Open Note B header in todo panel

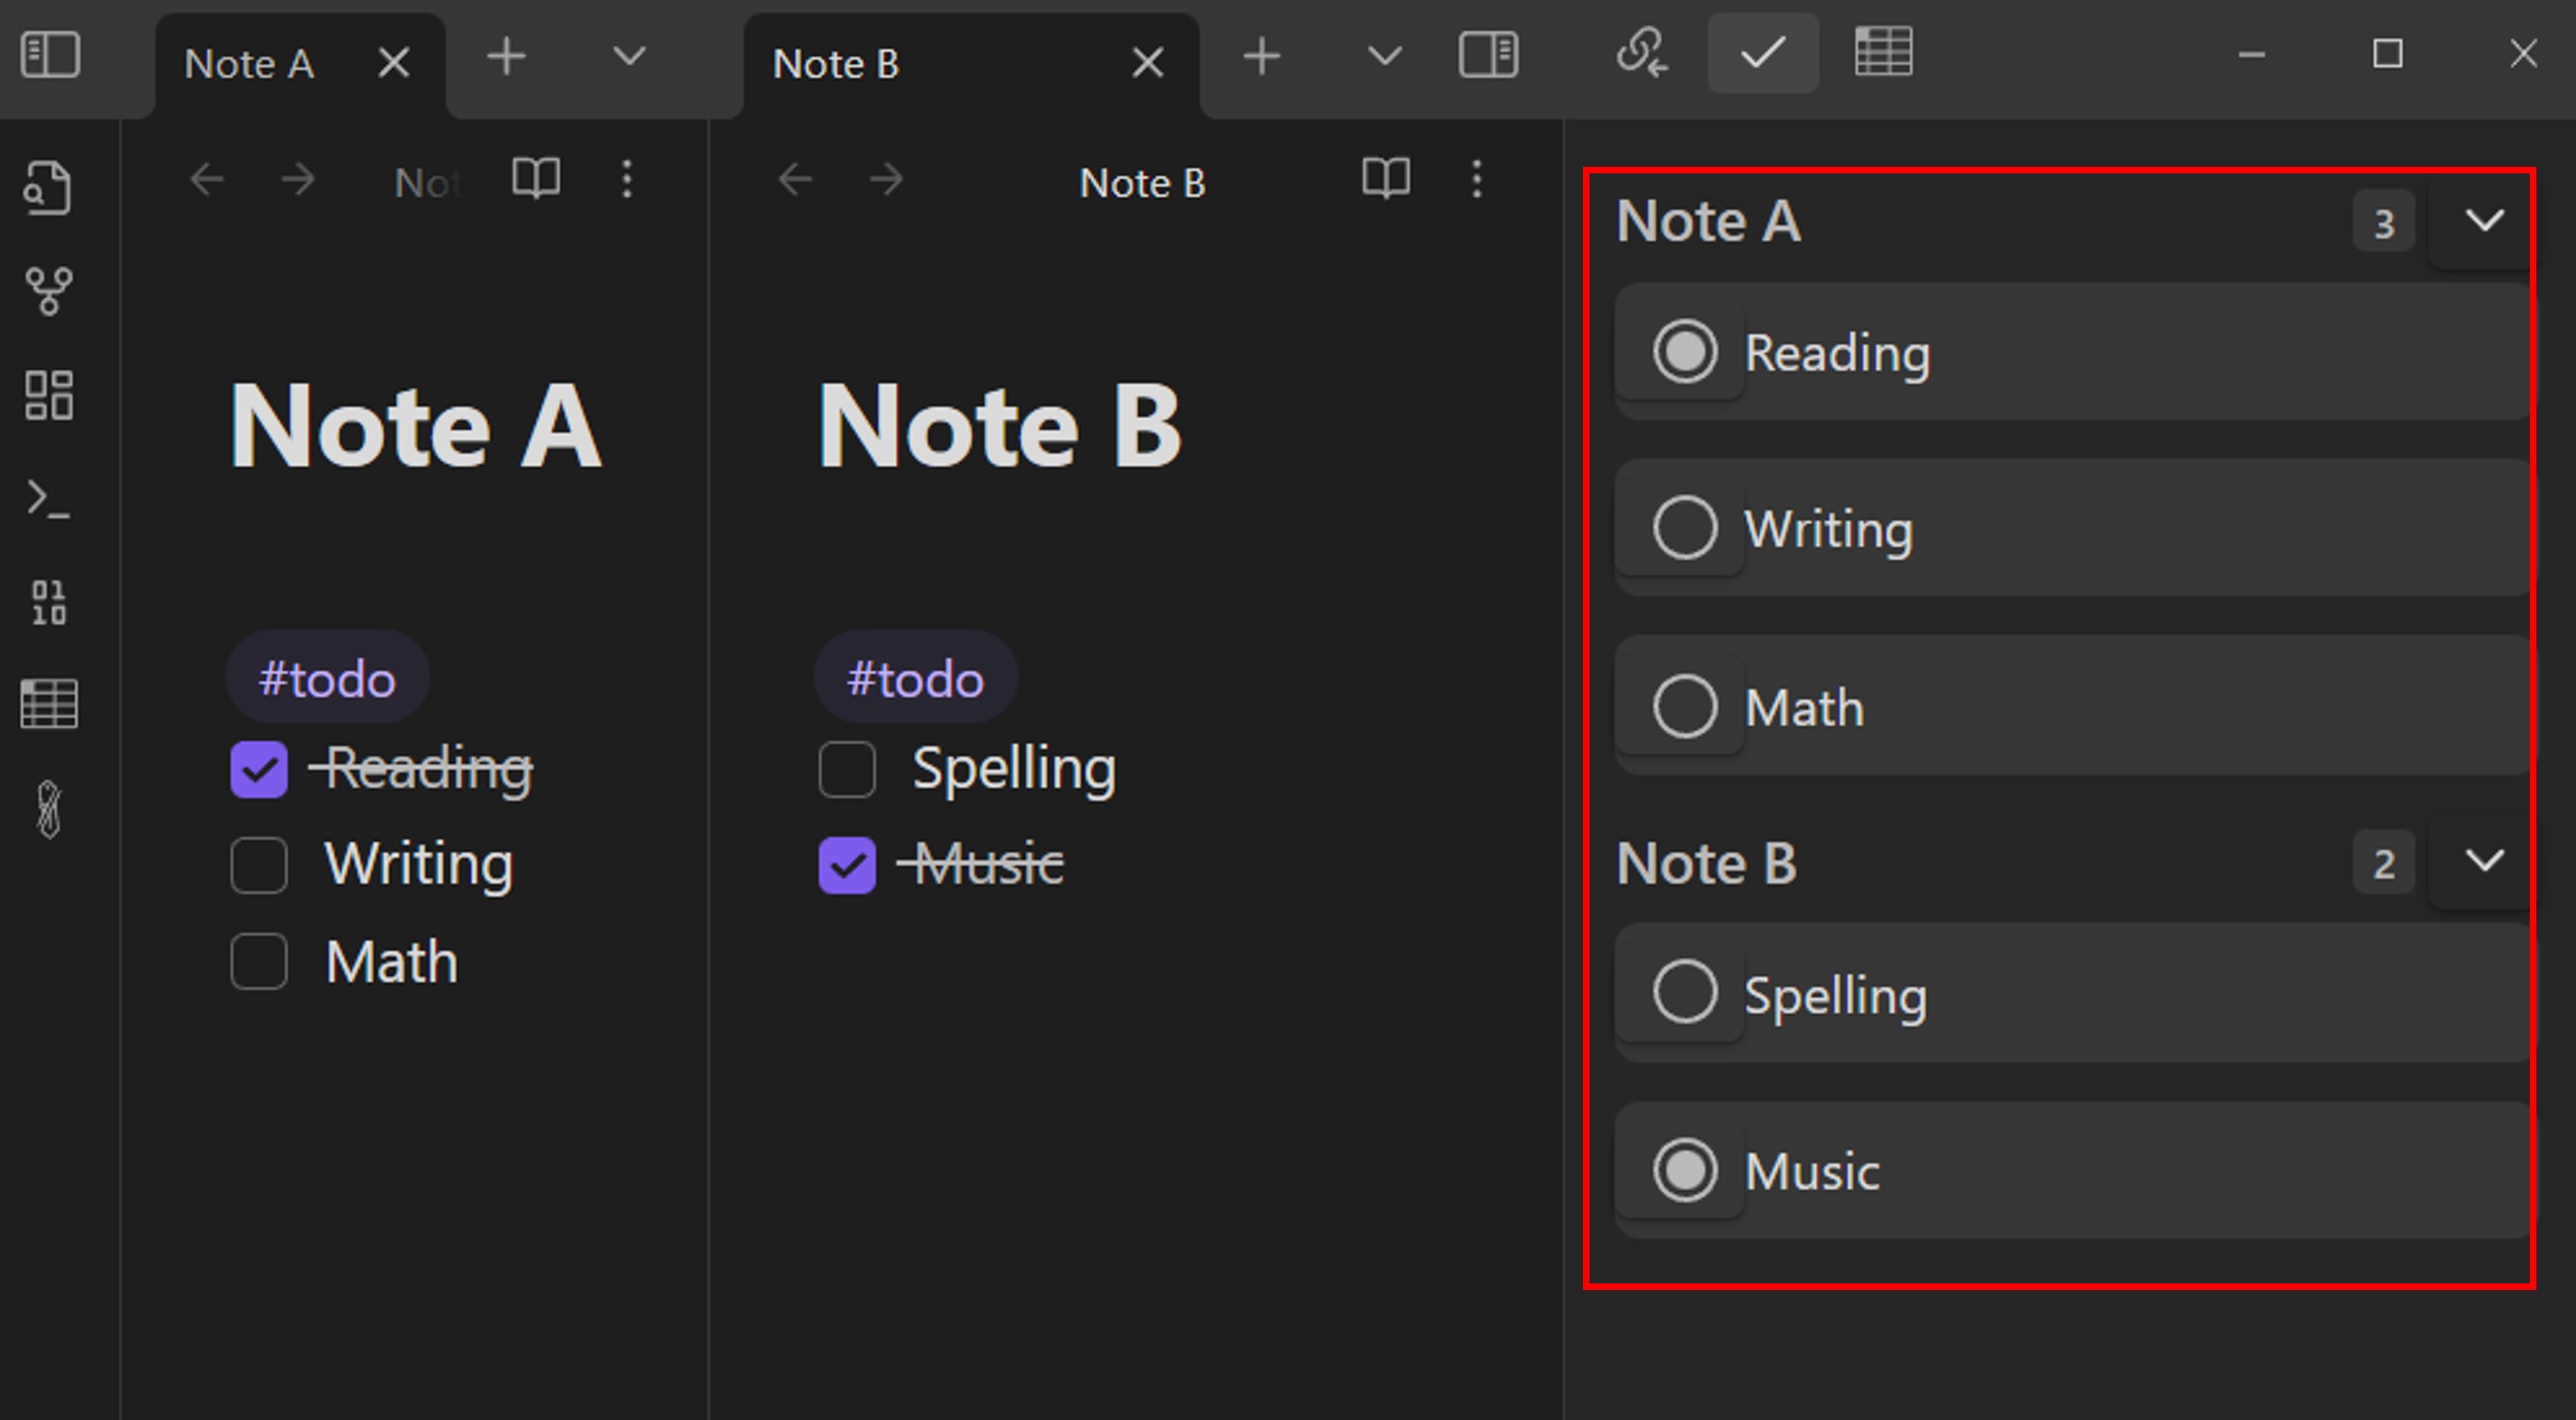pos(1706,862)
